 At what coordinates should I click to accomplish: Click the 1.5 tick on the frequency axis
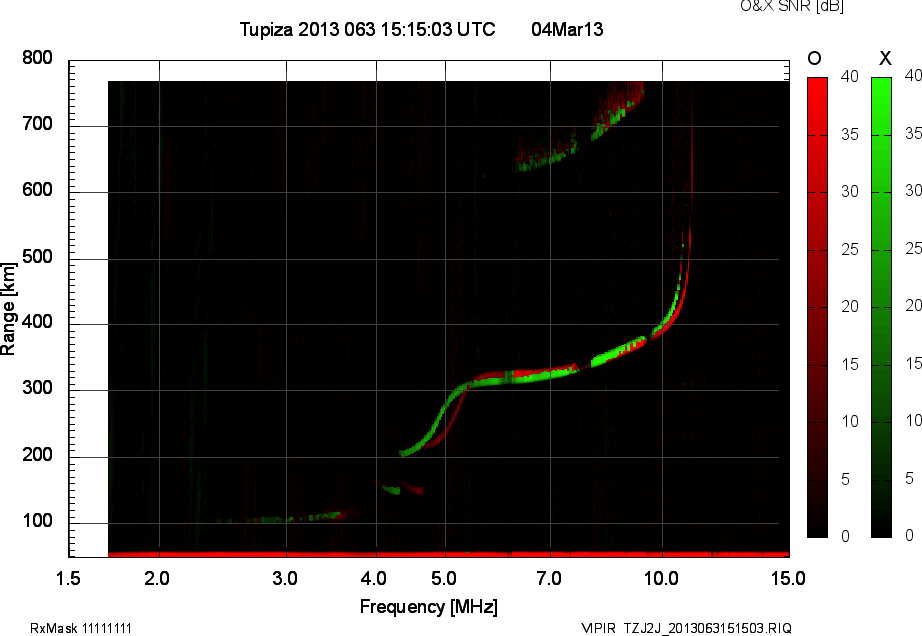click(x=68, y=579)
